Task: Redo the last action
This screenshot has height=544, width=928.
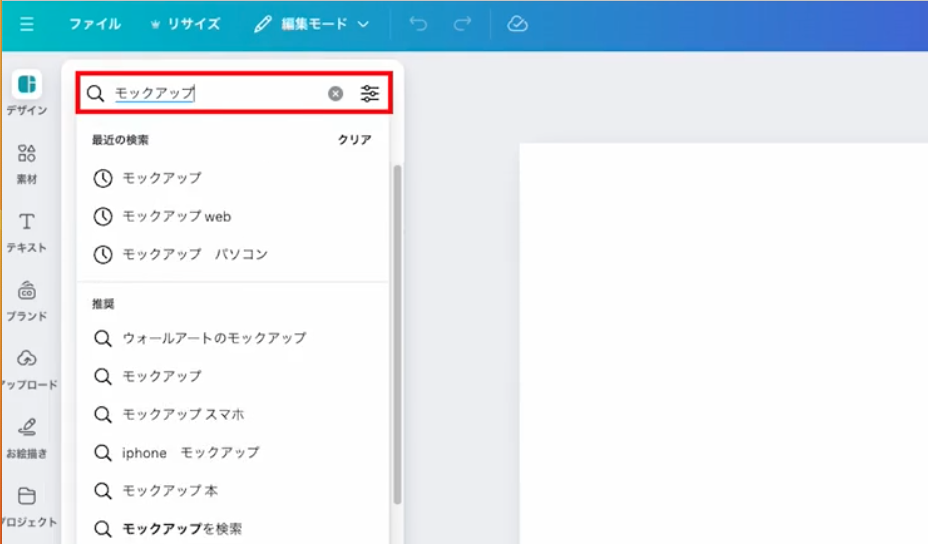Action: [462, 24]
